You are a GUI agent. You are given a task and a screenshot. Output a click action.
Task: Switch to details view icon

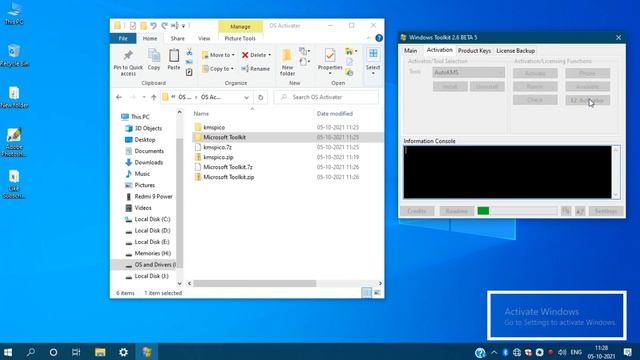(367, 293)
